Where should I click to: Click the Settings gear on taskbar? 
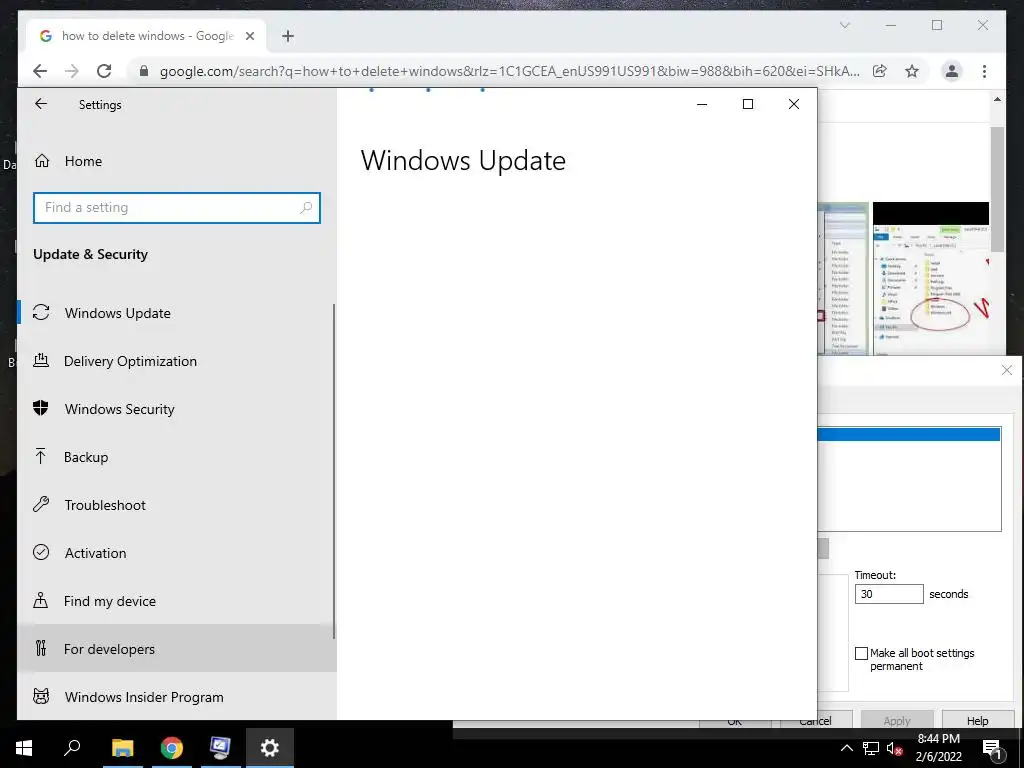270,748
